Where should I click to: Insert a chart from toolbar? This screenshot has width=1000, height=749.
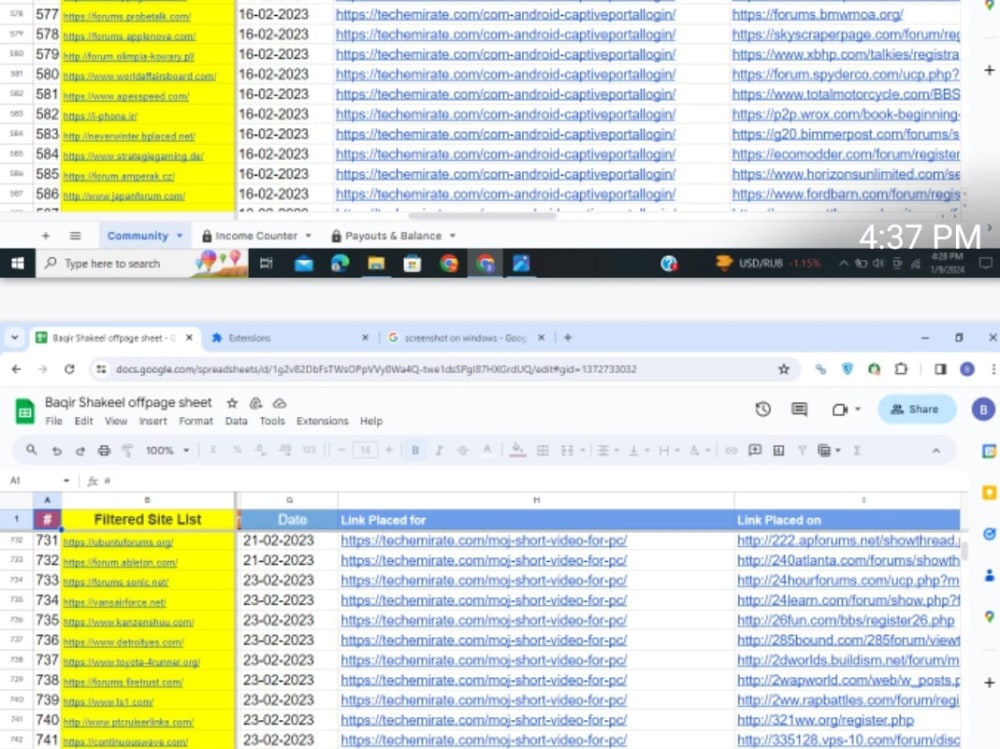[779, 450]
